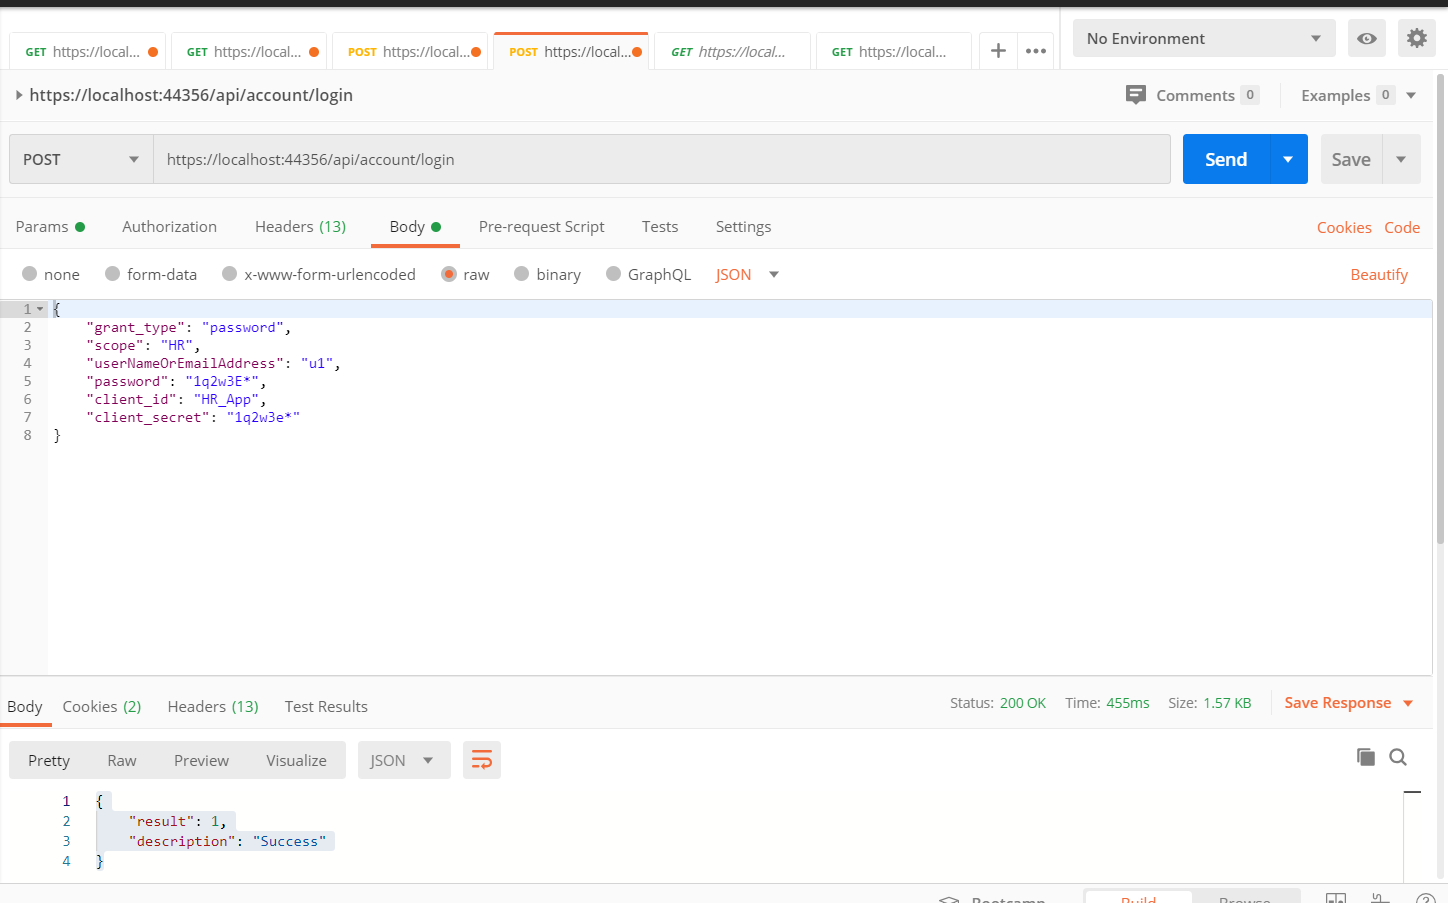This screenshot has width=1448, height=903.
Task: Copy the response using the copy icon
Action: coord(1365,757)
